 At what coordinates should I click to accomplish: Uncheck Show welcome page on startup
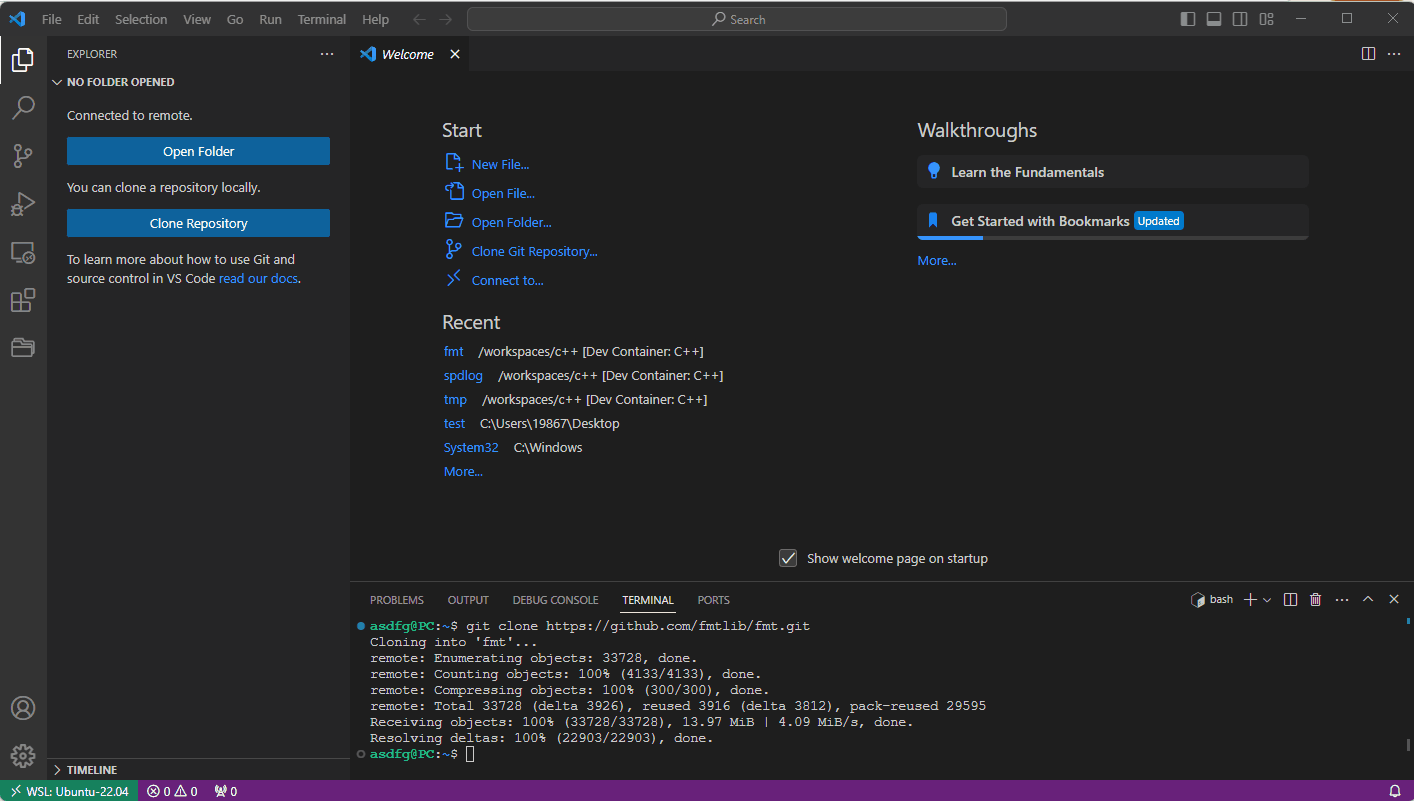(x=788, y=558)
